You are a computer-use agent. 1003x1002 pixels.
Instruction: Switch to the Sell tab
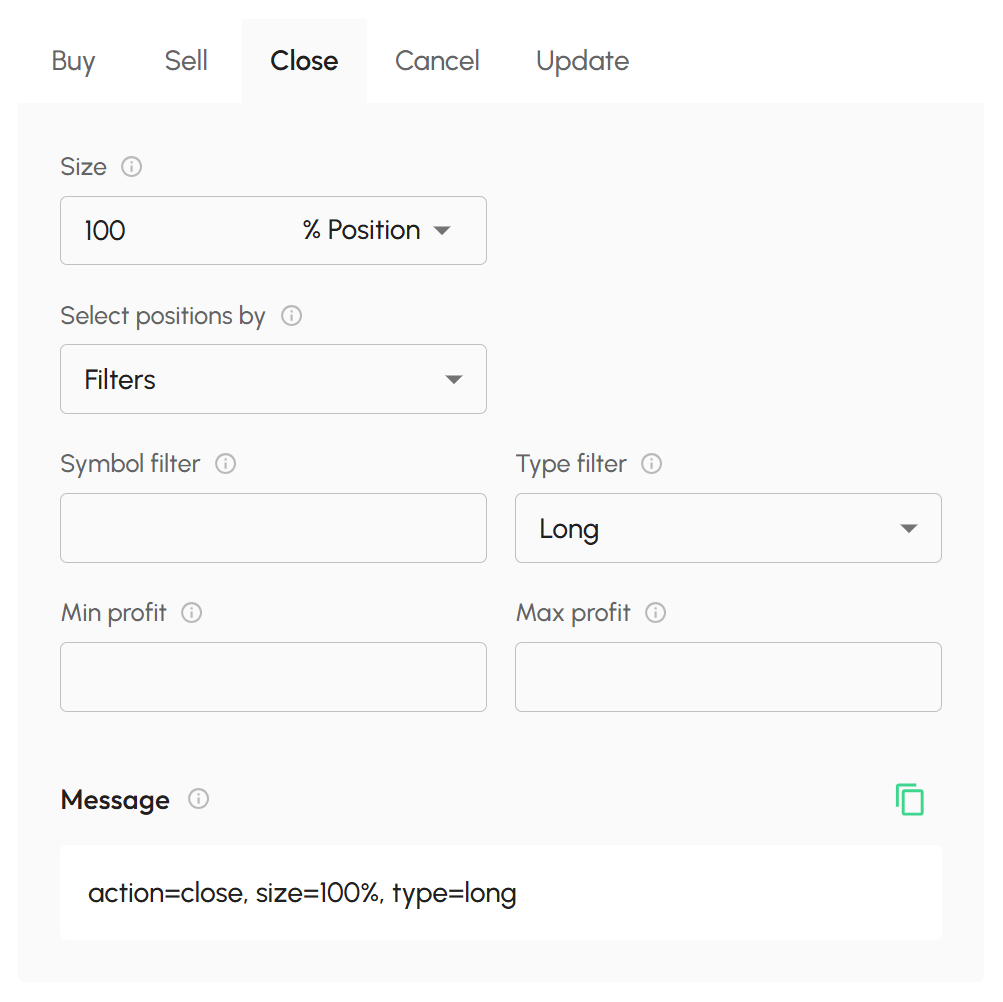click(x=186, y=61)
